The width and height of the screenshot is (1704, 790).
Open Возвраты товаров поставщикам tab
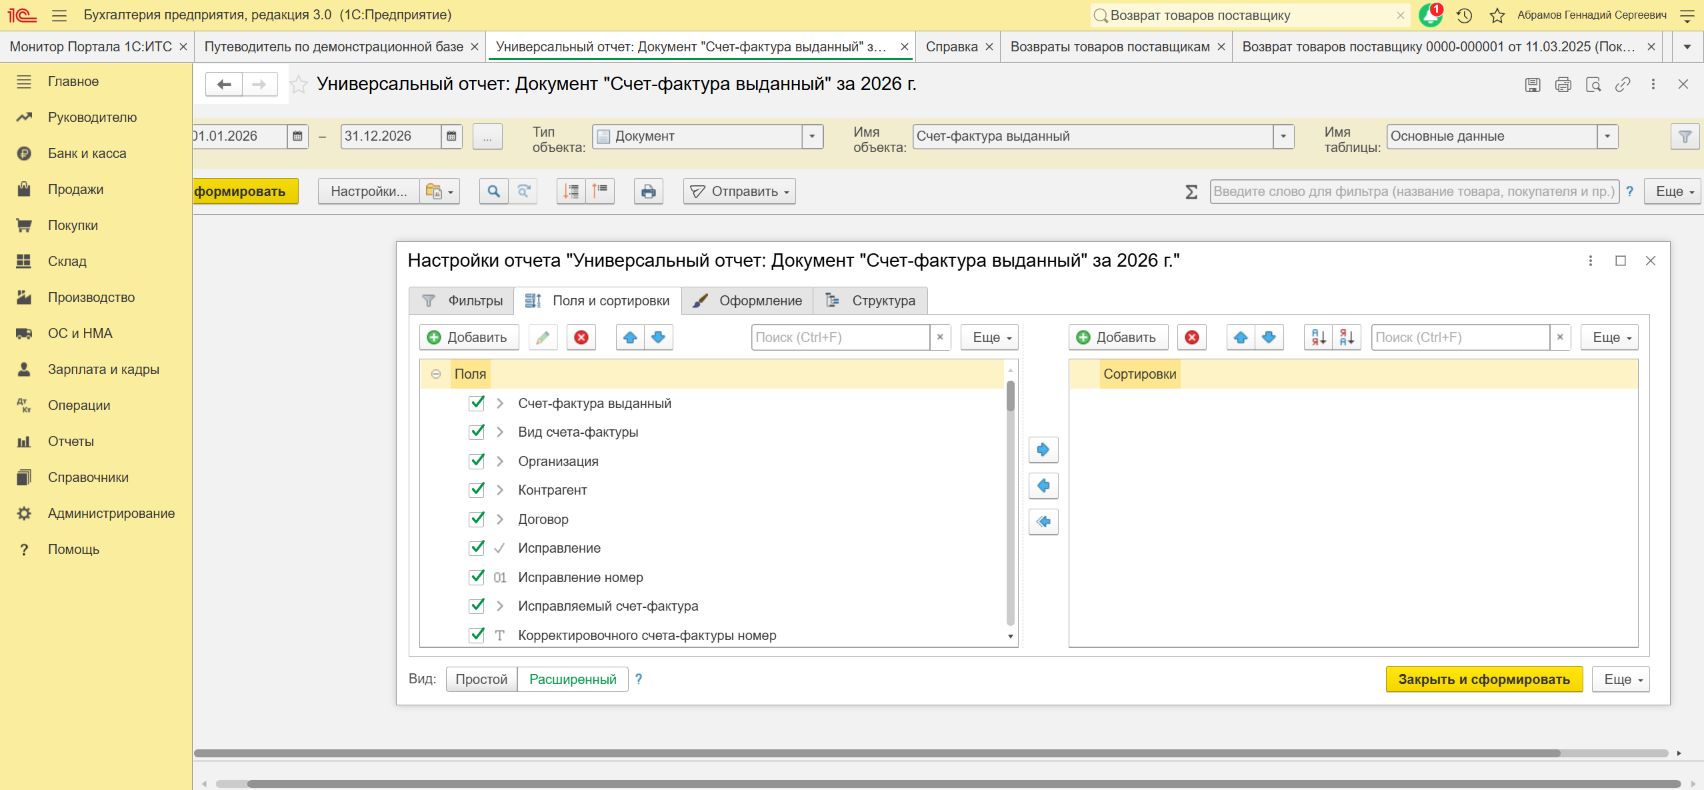pyautogui.click(x=1110, y=47)
